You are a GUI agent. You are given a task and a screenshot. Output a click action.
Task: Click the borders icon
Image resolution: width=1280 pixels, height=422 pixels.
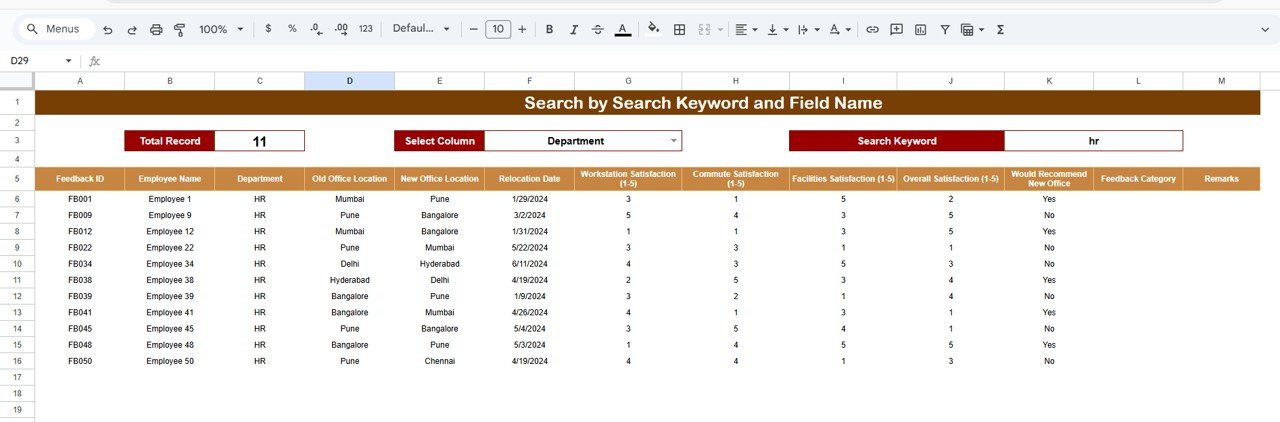679,30
